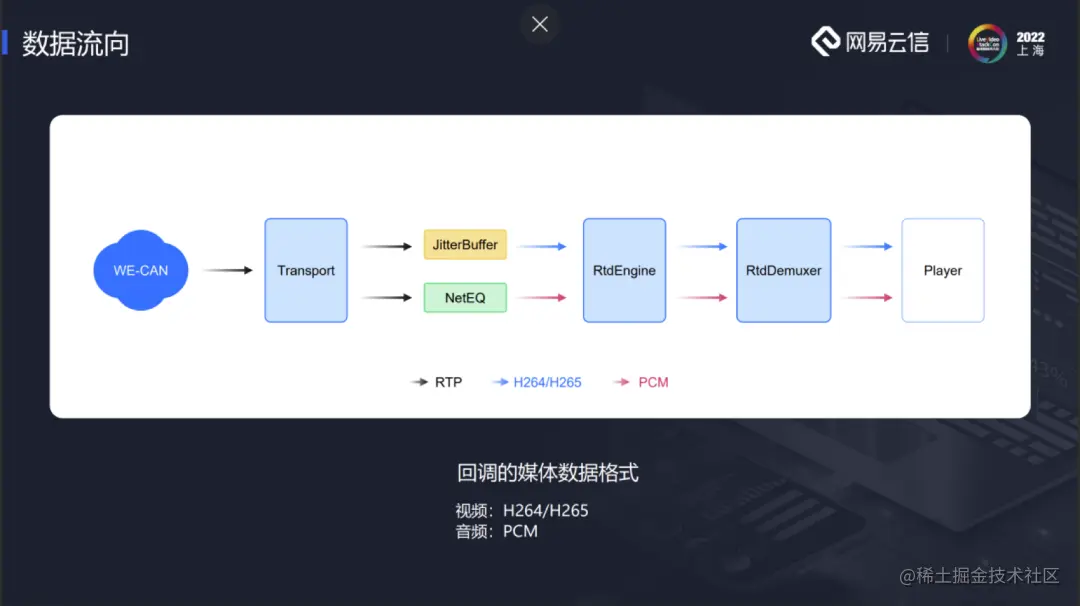Click the RTP legend label
The height and width of the screenshot is (606, 1080).
[x=448, y=382]
